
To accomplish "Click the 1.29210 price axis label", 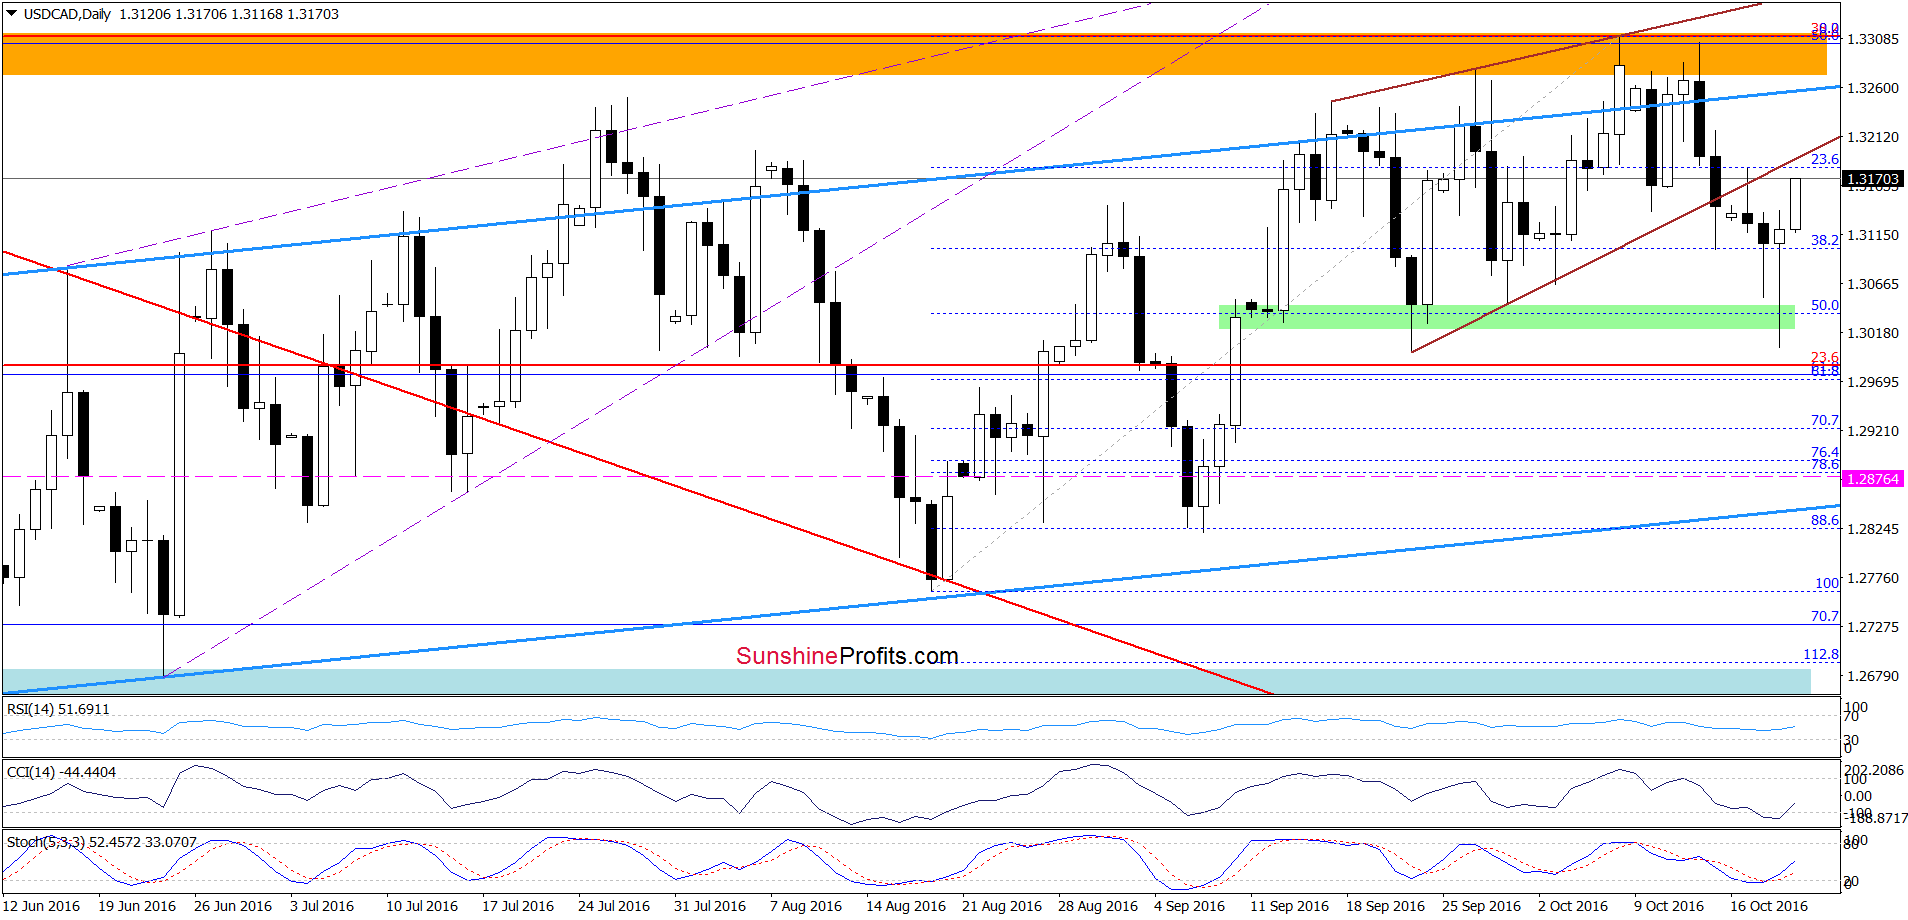I will tap(1873, 431).
